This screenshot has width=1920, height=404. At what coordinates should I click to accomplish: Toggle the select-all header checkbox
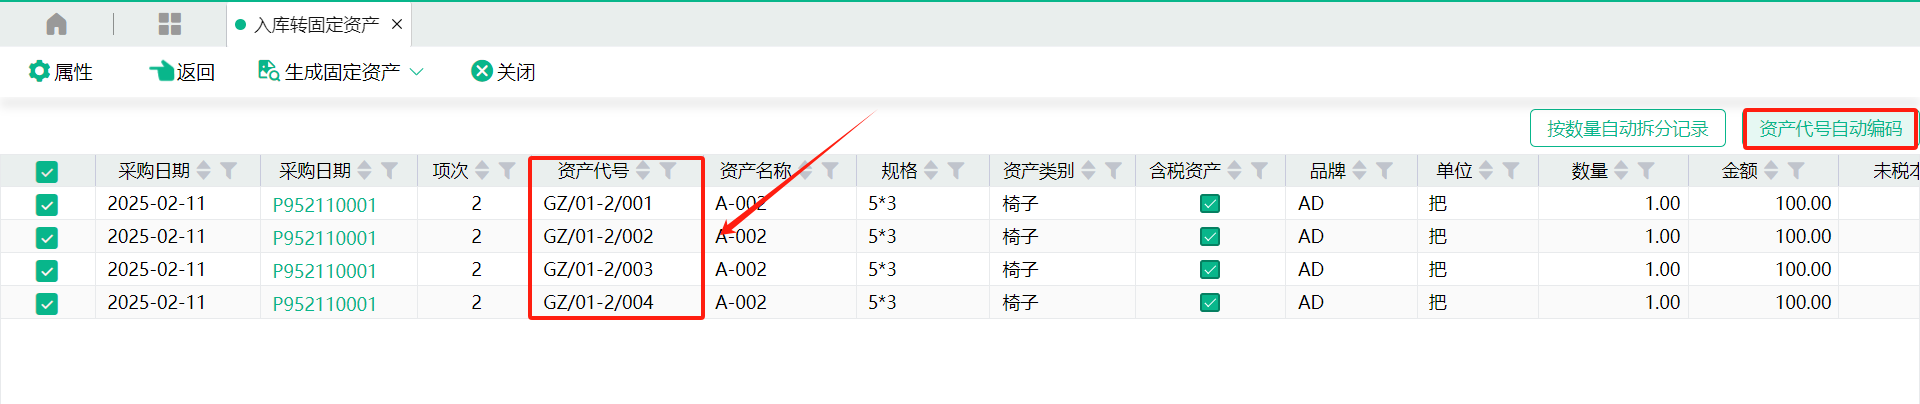click(46, 172)
